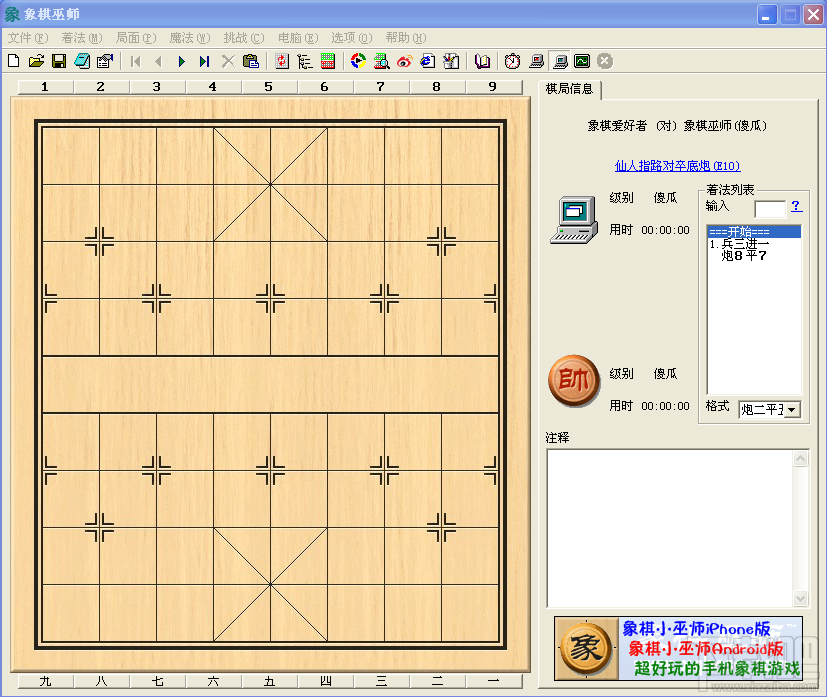Click the red 帥 player piece icon

(x=574, y=380)
